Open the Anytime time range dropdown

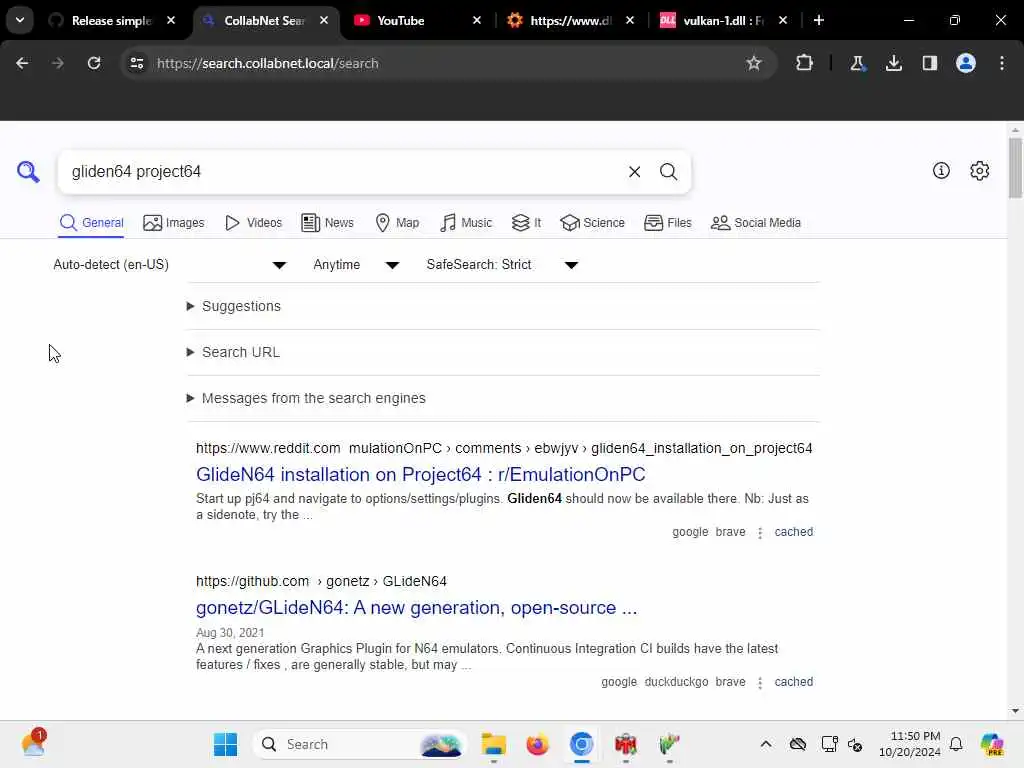tap(356, 264)
